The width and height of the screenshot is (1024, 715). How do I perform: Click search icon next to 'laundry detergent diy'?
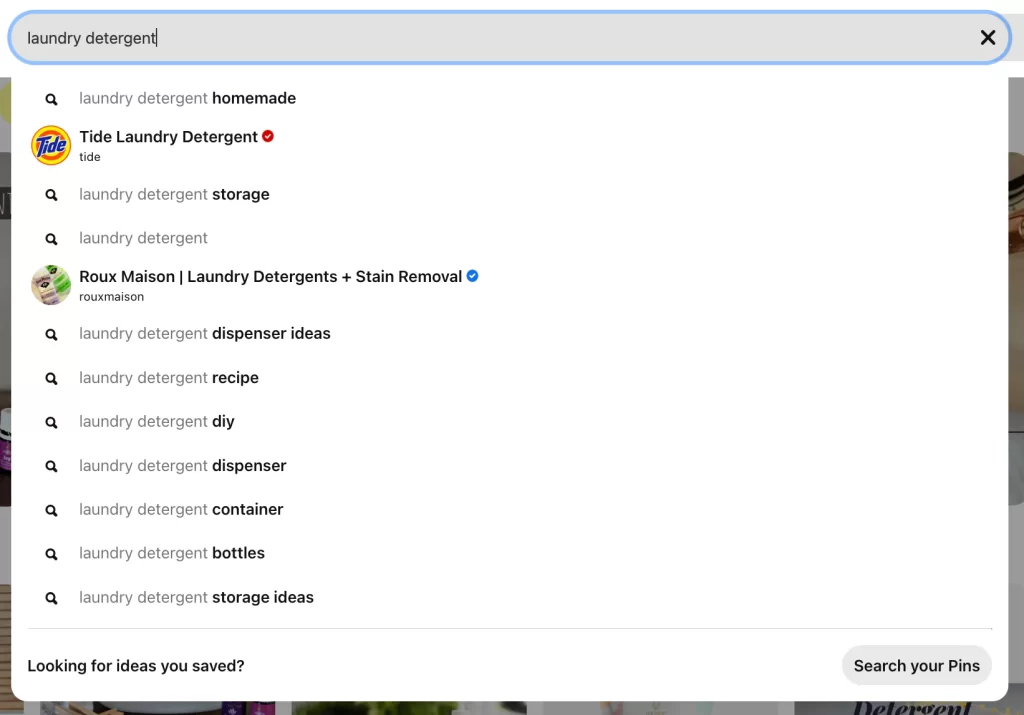coord(51,422)
